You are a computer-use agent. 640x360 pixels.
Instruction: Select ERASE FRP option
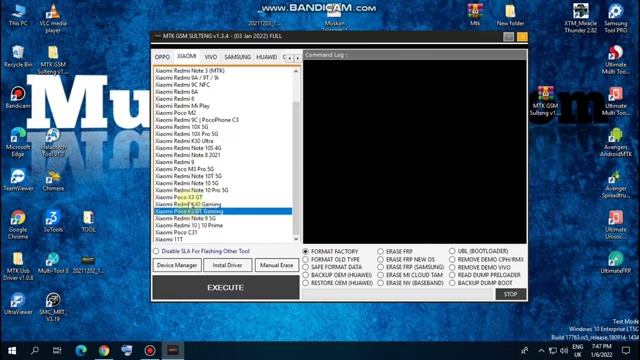click(x=395, y=251)
